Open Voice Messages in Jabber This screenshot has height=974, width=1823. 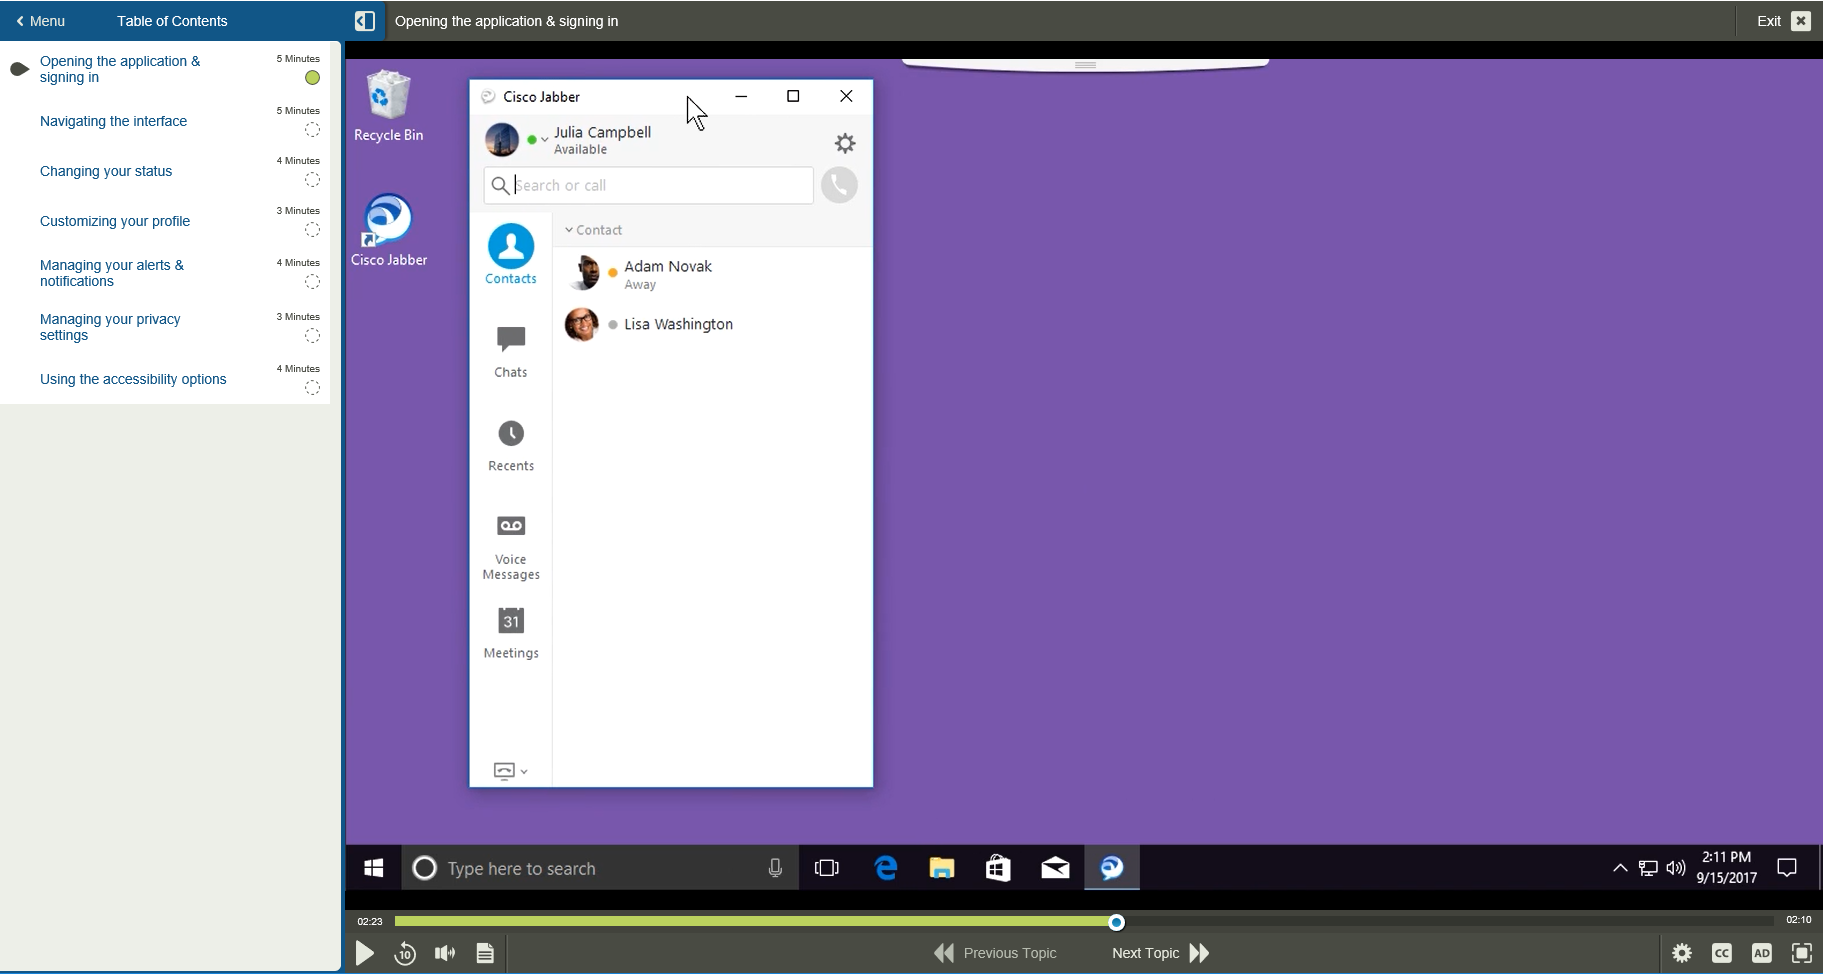pos(510,545)
